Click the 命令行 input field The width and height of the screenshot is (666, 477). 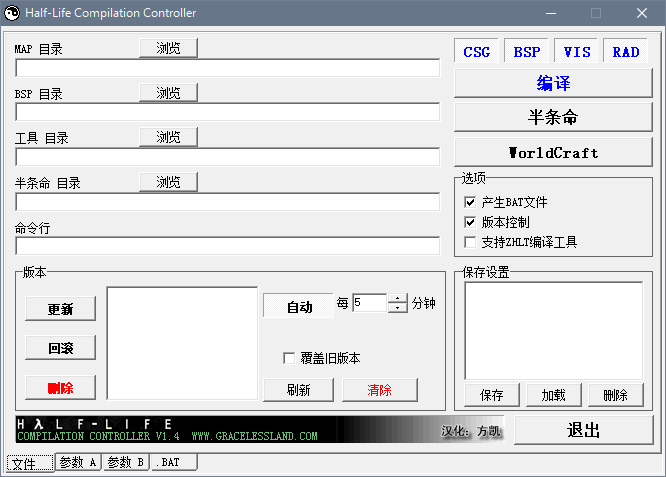coord(227,246)
